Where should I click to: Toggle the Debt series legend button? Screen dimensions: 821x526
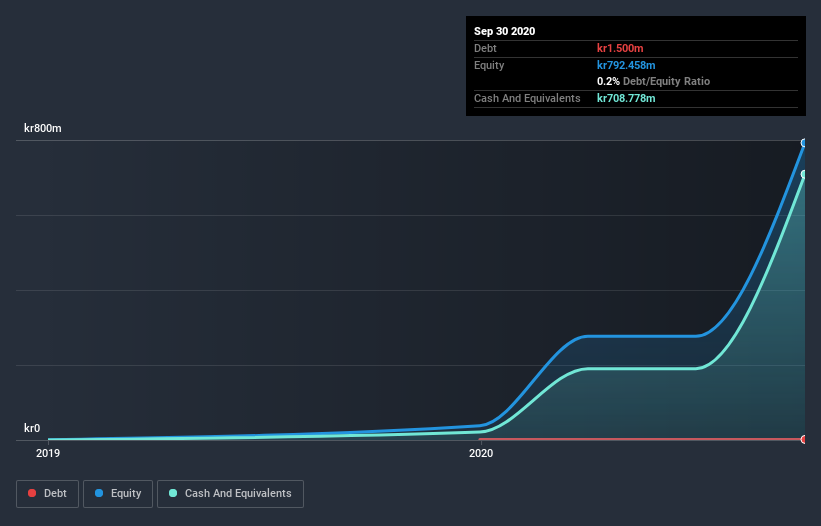47,494
